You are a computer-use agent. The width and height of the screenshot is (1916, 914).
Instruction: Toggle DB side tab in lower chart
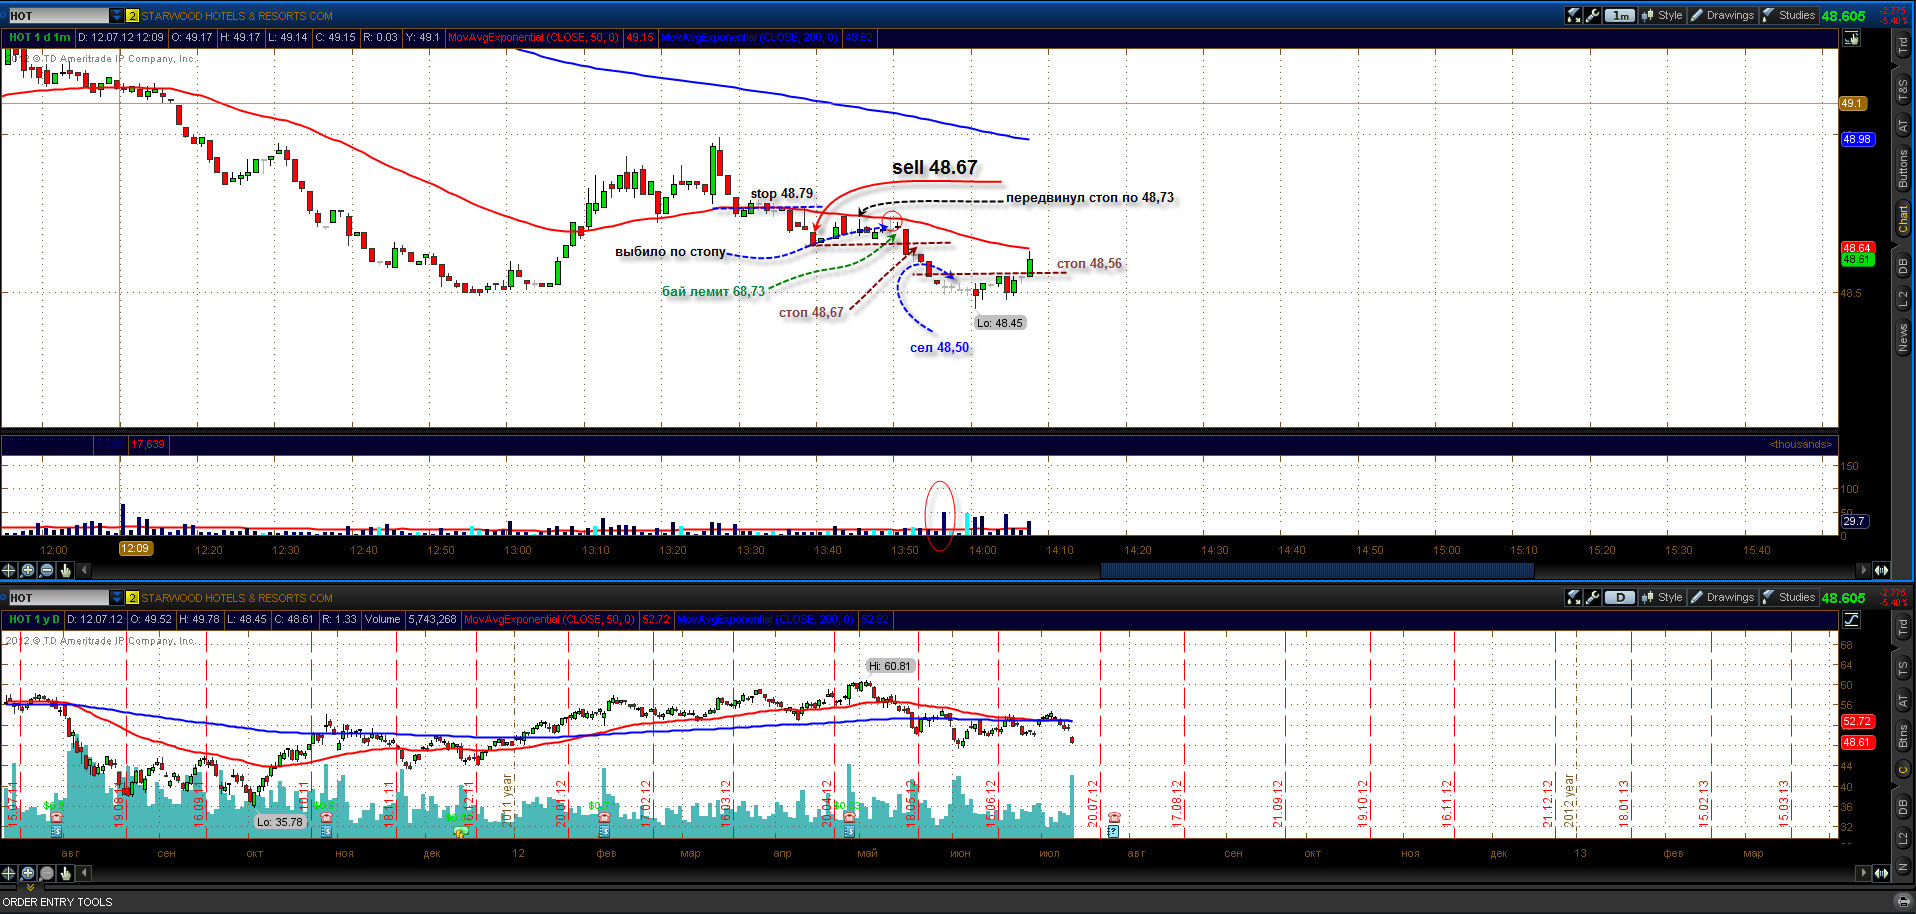[x=1903, y=804]
